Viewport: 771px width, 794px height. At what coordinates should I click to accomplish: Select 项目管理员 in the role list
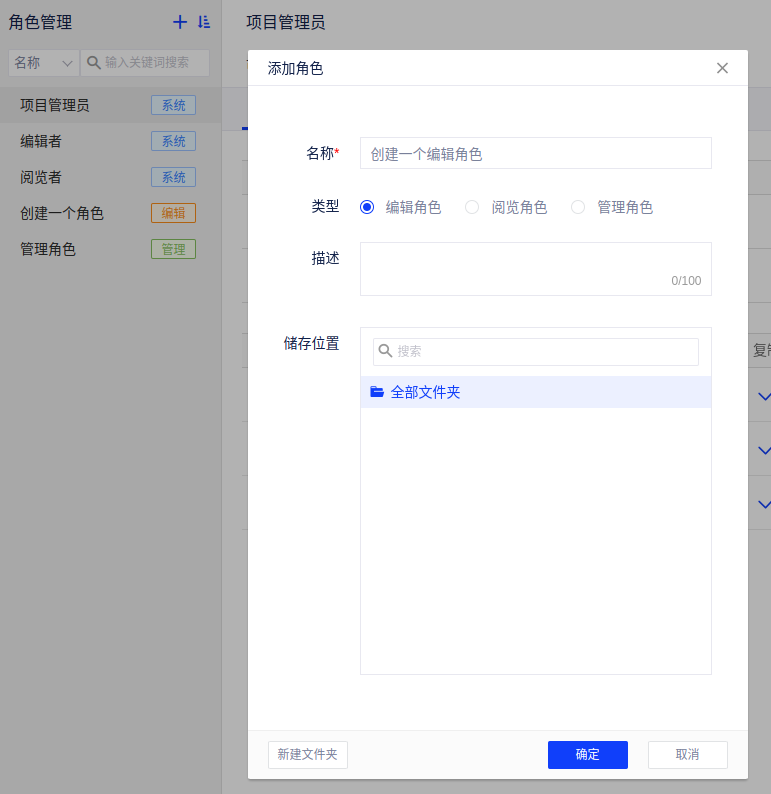[55, 105]
